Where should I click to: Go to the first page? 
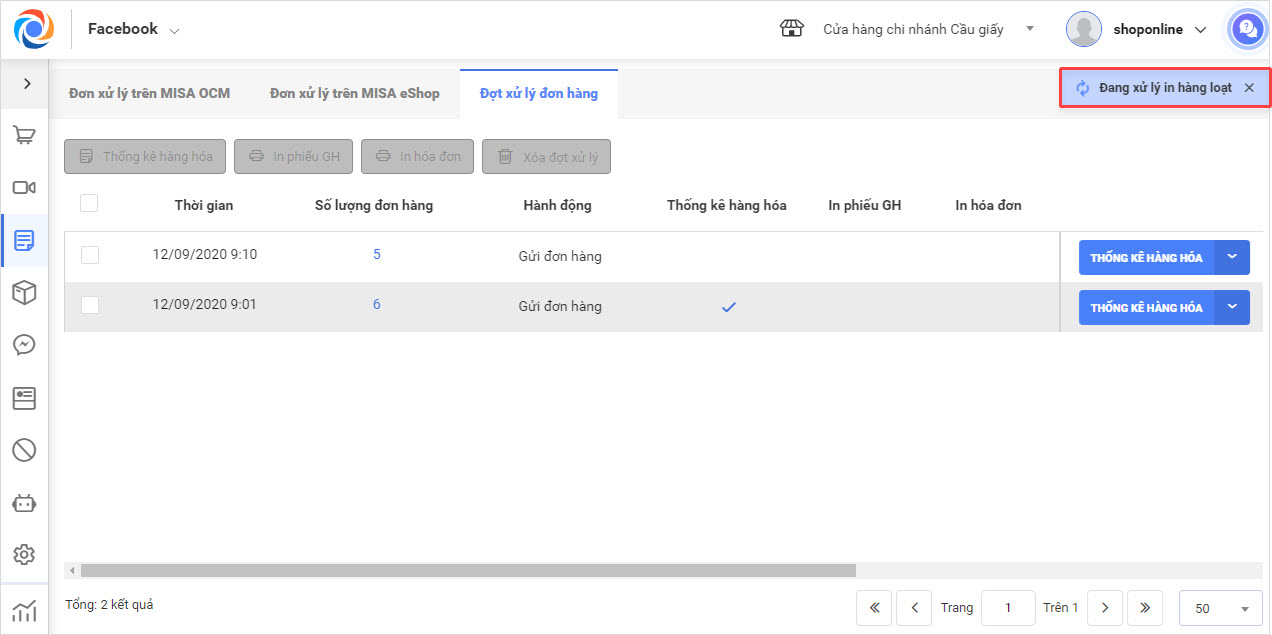point(873,608)
